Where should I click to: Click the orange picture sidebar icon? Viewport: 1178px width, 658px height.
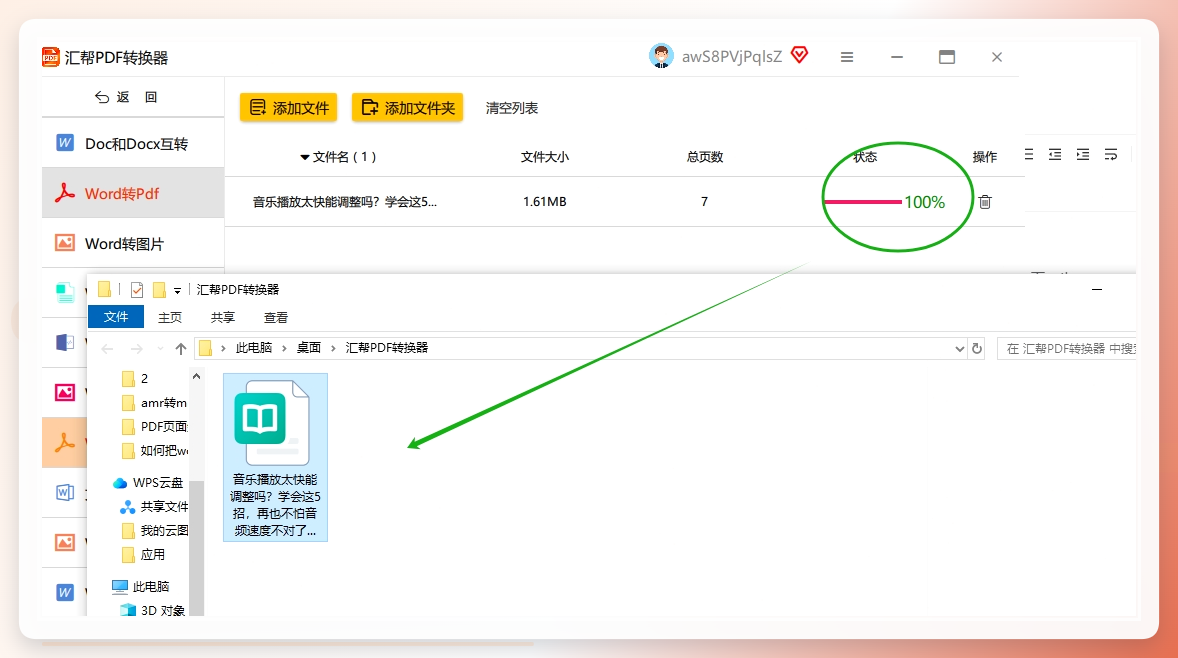tap(65, 542)
